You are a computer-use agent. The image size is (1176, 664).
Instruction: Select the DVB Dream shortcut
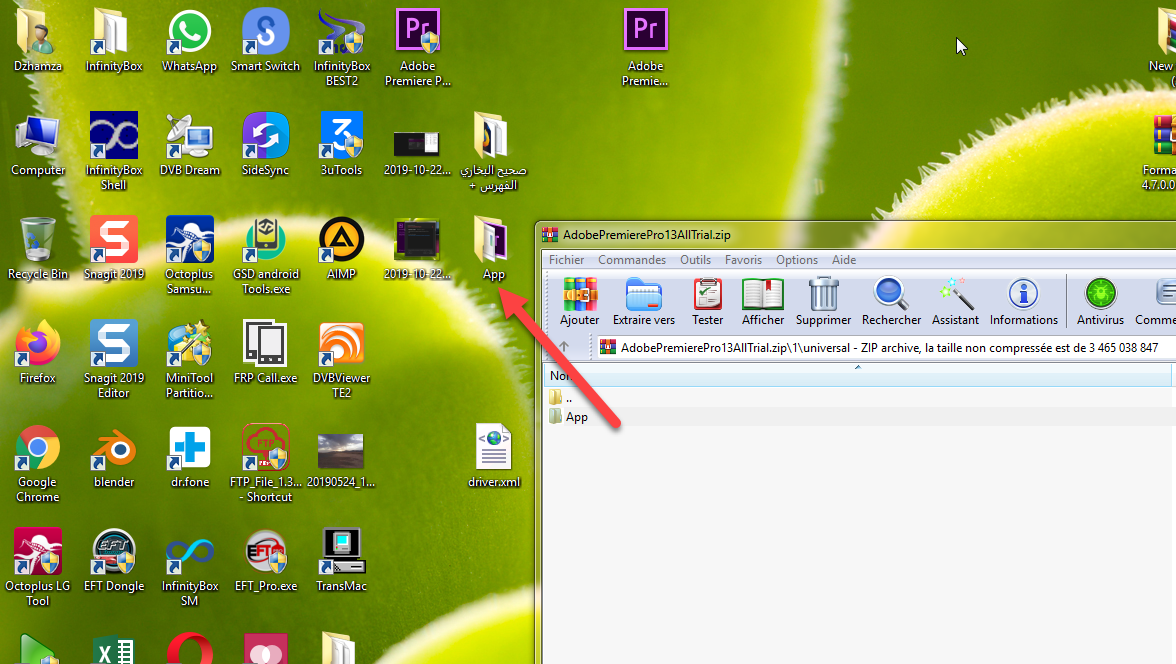pyautogui.click(x=189, y=145)
